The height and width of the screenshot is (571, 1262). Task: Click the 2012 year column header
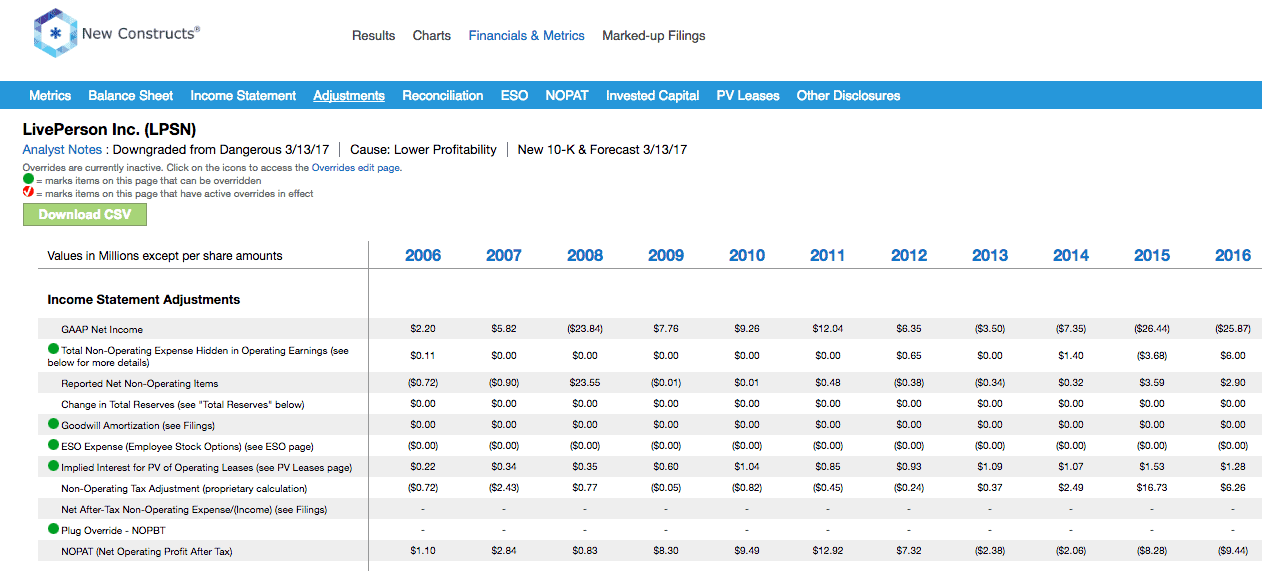click(x=909, y=256)
